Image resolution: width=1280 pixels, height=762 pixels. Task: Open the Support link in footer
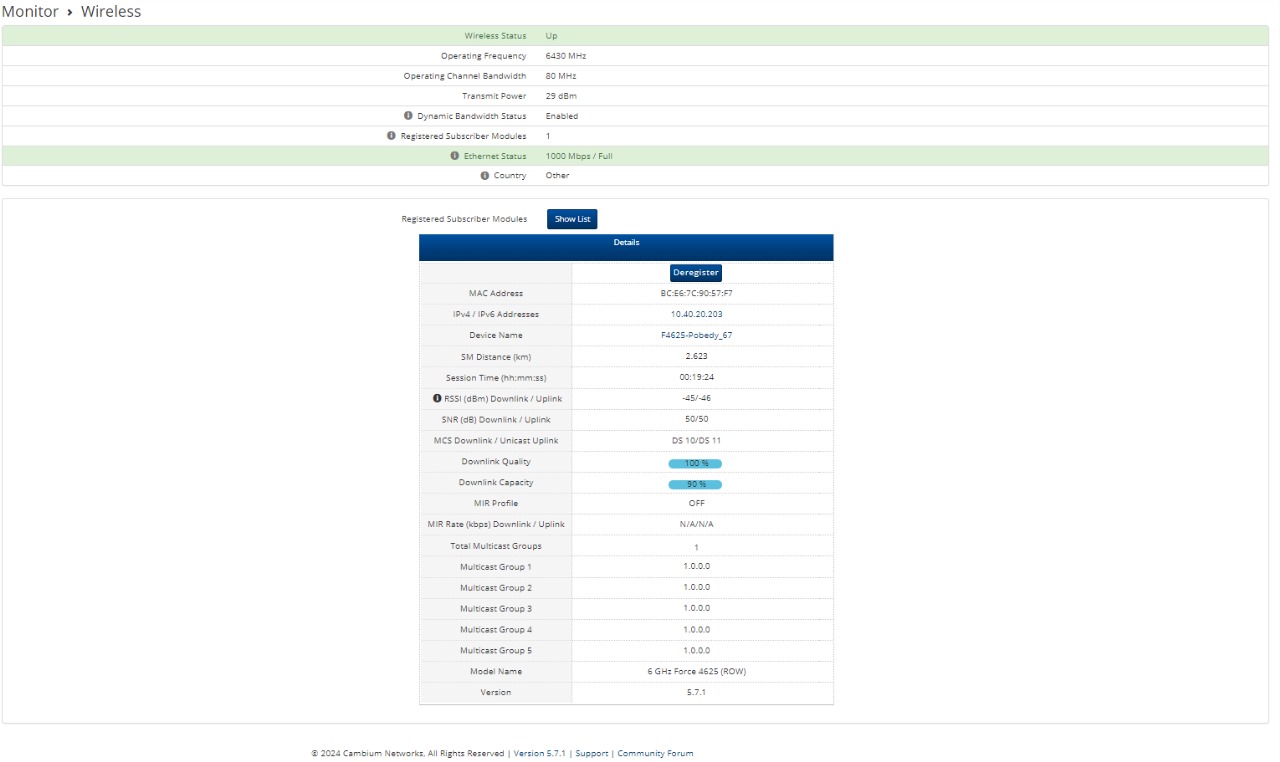click(x=592, y=753)
